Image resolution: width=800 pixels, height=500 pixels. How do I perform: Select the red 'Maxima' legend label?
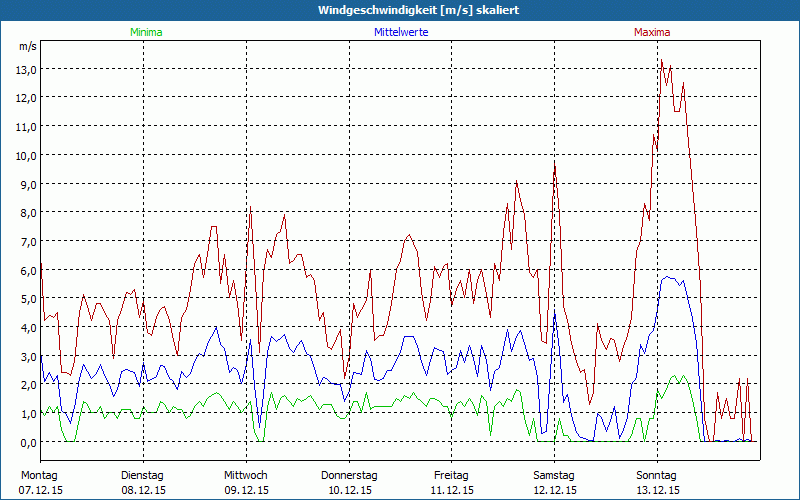click(652, 32)
